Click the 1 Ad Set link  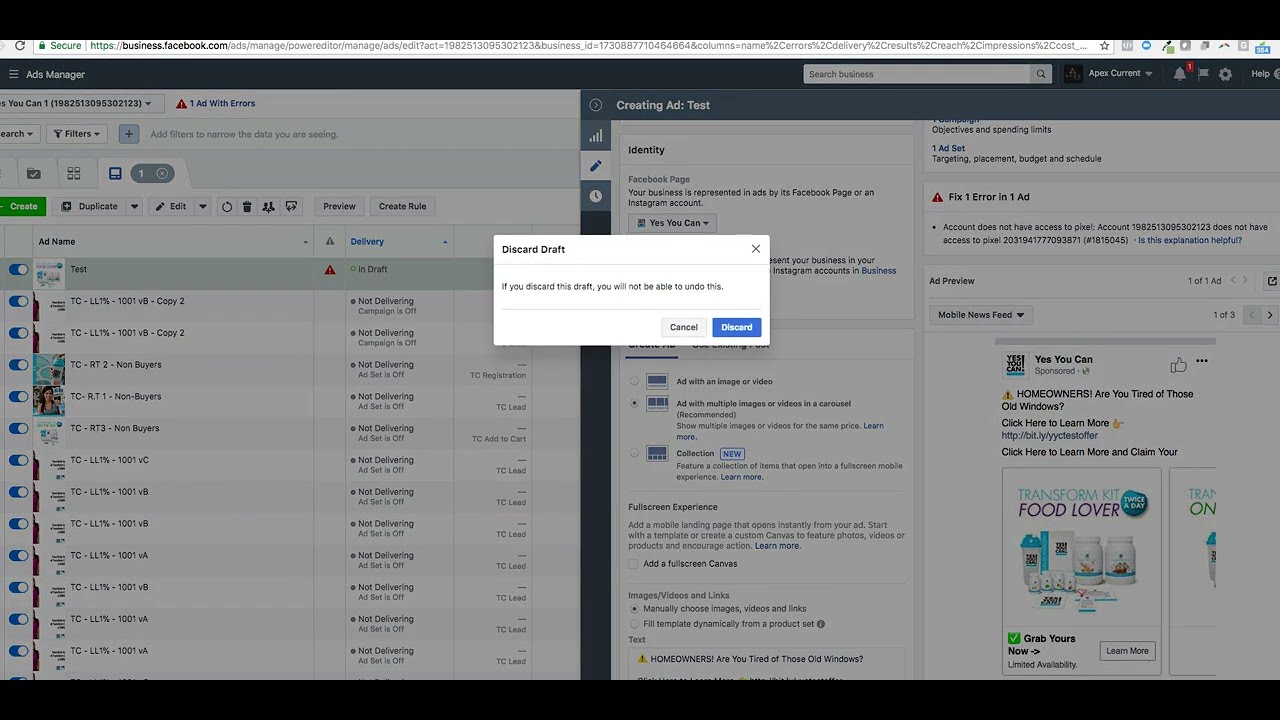tap(948, 148)
